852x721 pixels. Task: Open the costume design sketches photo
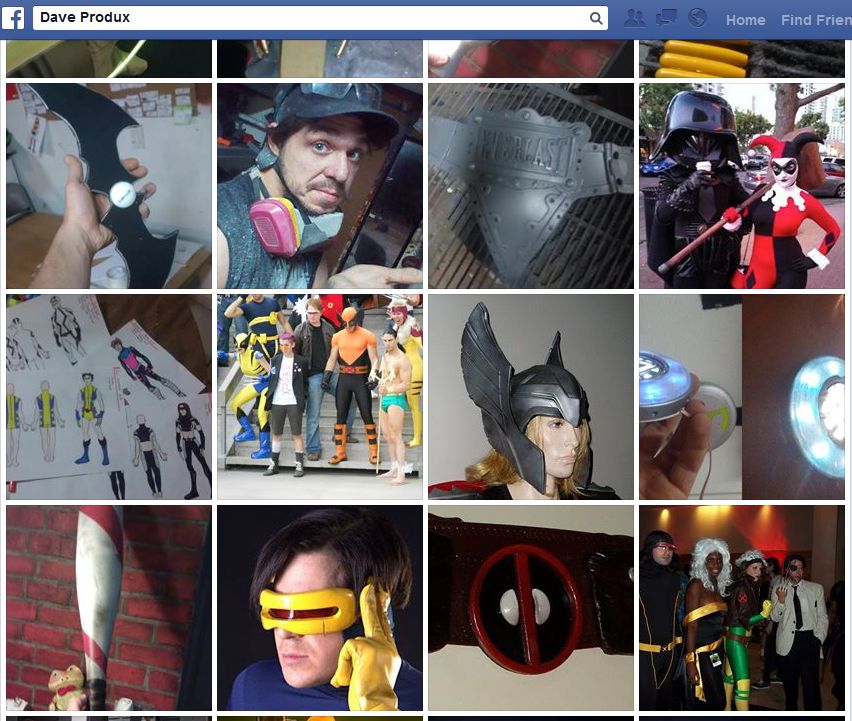coord(109,397)
